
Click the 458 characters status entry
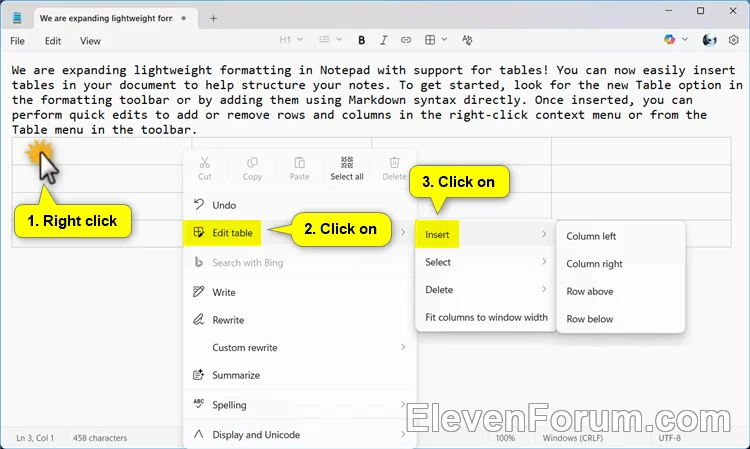click(100, 438)
